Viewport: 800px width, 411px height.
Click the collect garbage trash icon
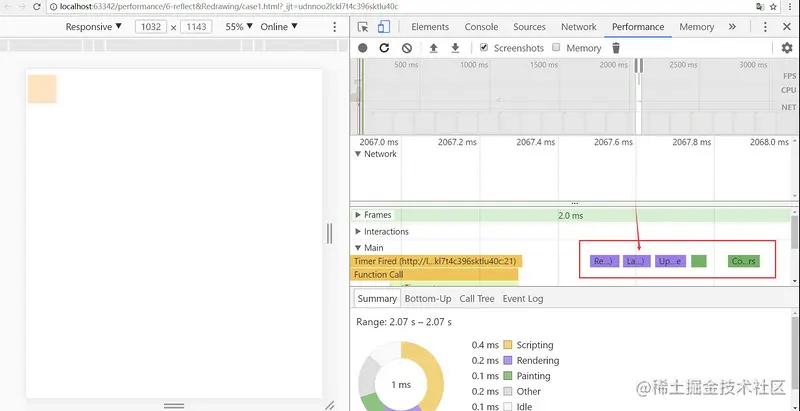(616, 48)
